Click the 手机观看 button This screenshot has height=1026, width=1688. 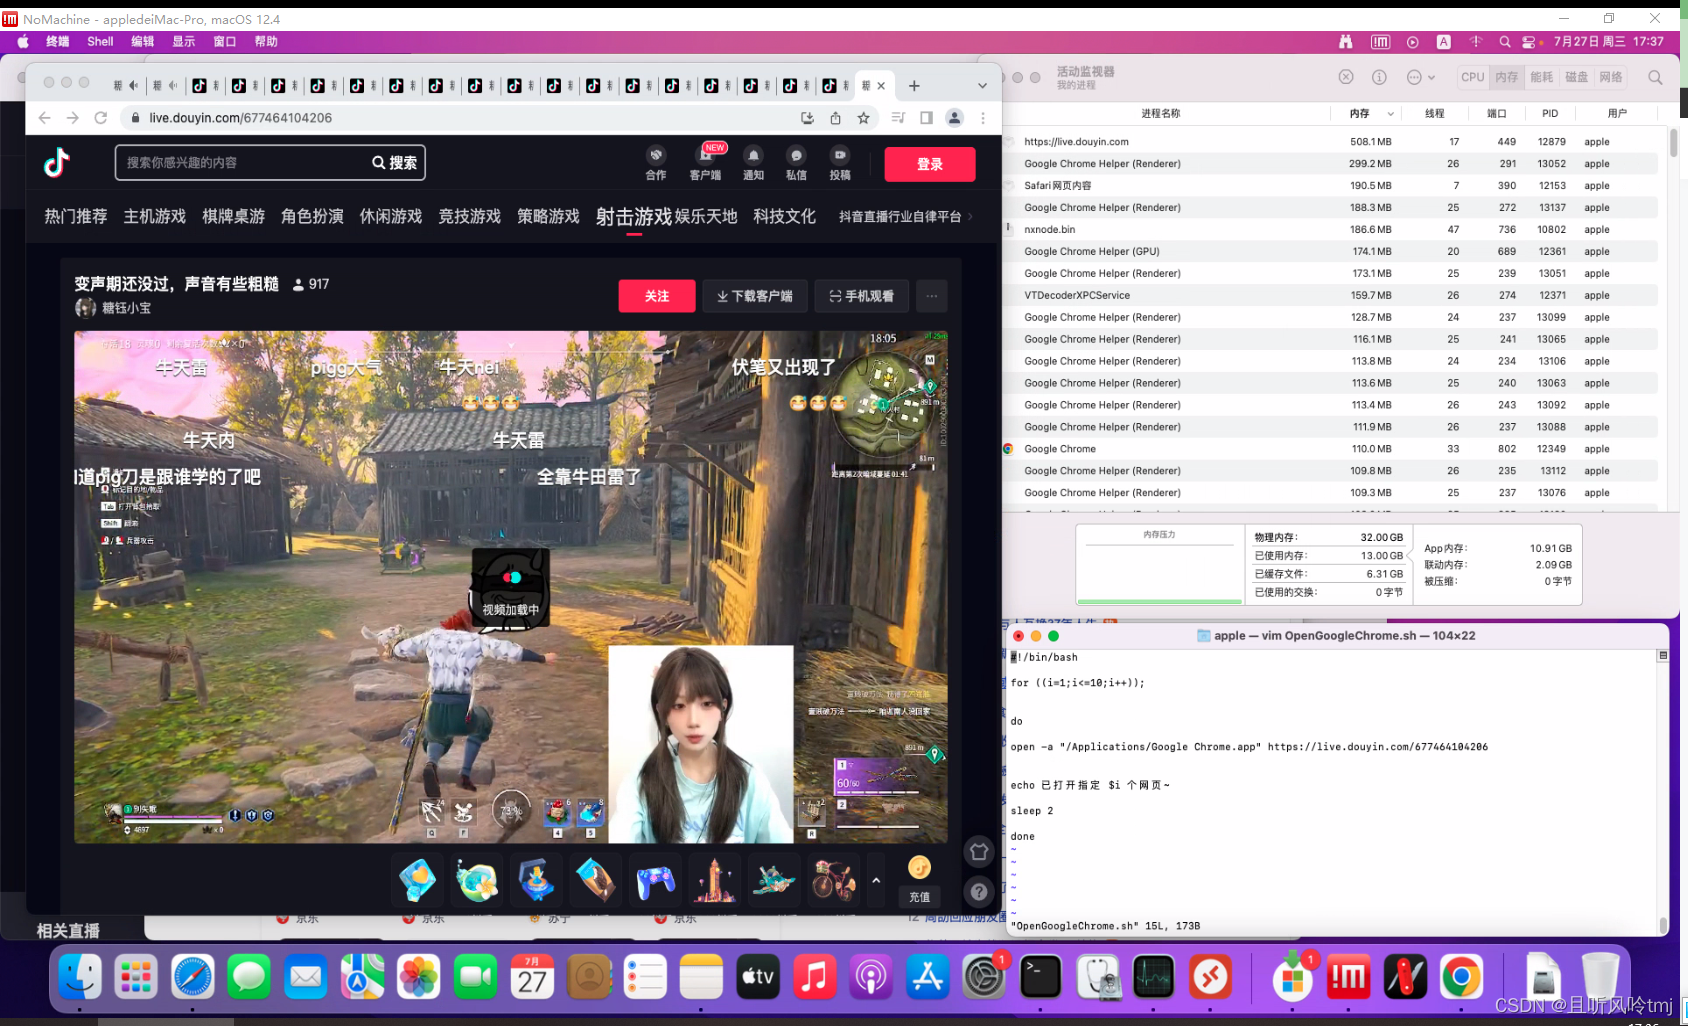(862, 296)
